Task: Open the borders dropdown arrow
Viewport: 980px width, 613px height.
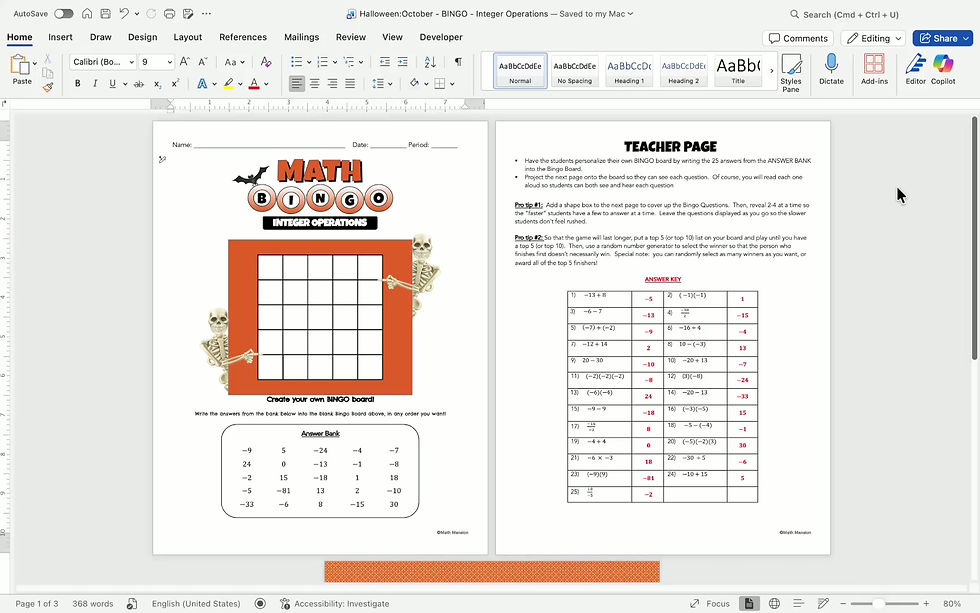Action: coord(452,84)
